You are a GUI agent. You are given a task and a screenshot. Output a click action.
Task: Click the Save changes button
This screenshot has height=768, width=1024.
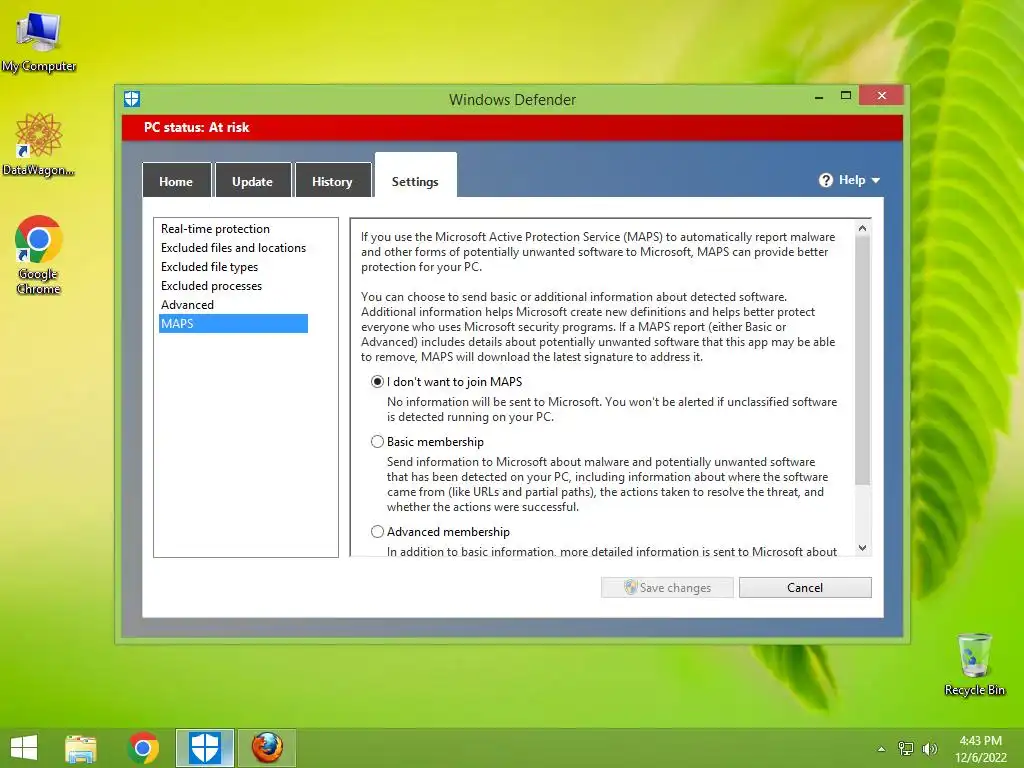tap(667, 587)
